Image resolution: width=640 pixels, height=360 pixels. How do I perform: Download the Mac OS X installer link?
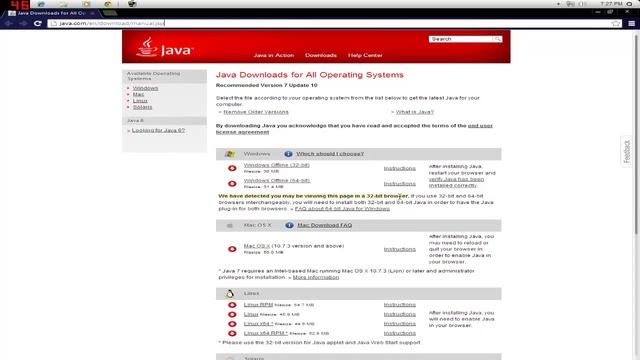click(257, 246)
